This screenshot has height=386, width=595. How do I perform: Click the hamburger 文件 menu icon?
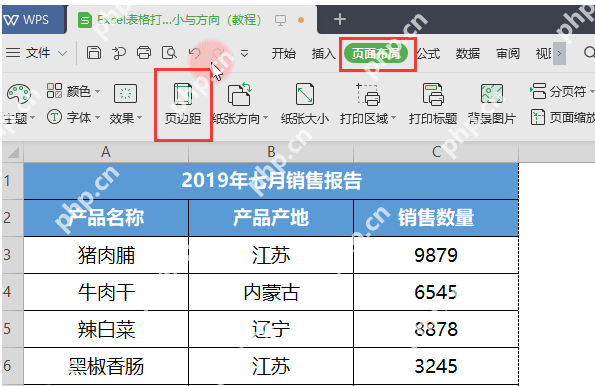click(x=13, y=53)
